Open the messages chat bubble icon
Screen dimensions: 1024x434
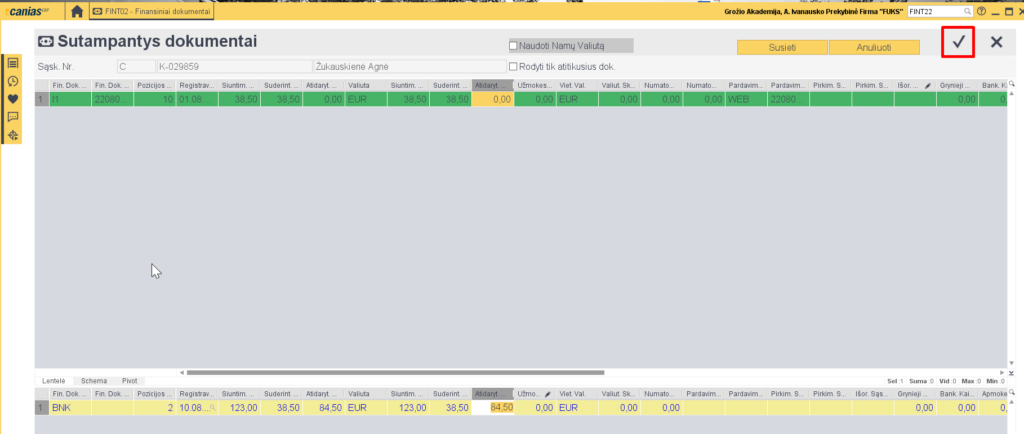[13, 116]
